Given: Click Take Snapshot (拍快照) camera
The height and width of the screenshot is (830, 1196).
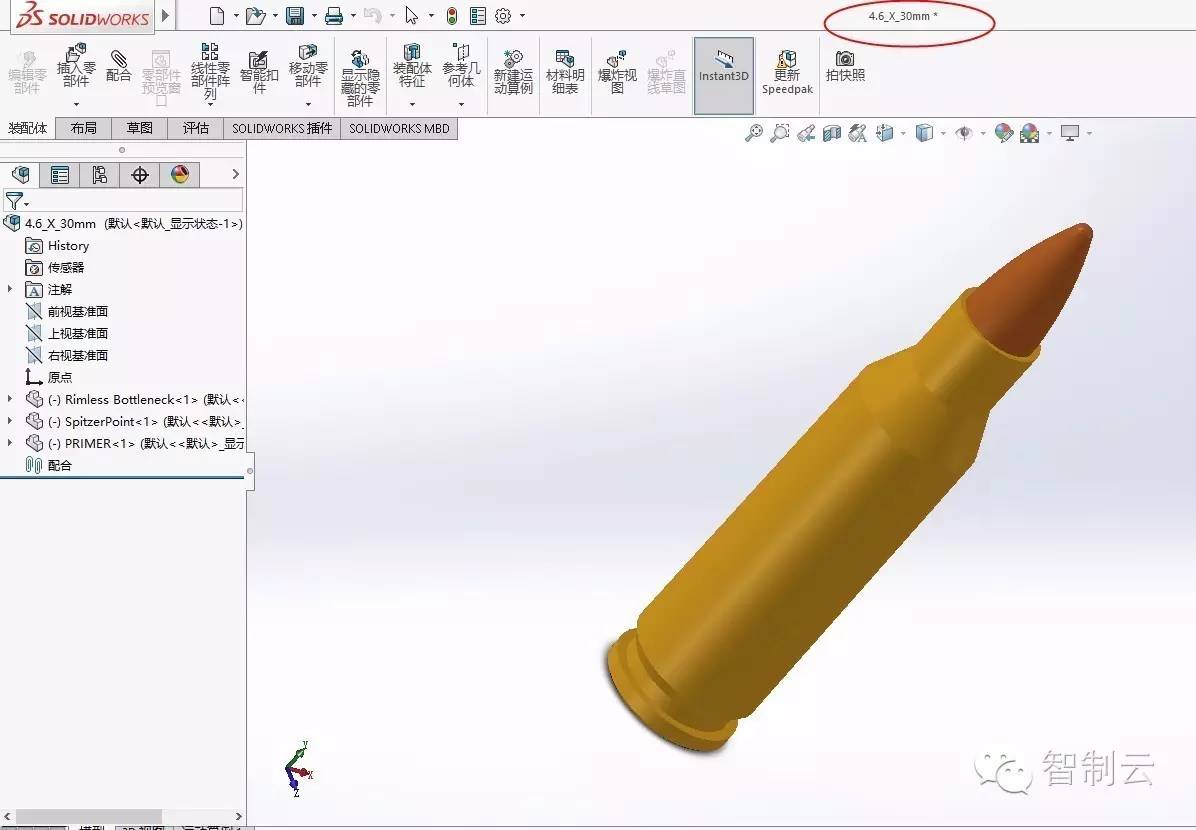Looking at the screenshot, I should (845, 66).
